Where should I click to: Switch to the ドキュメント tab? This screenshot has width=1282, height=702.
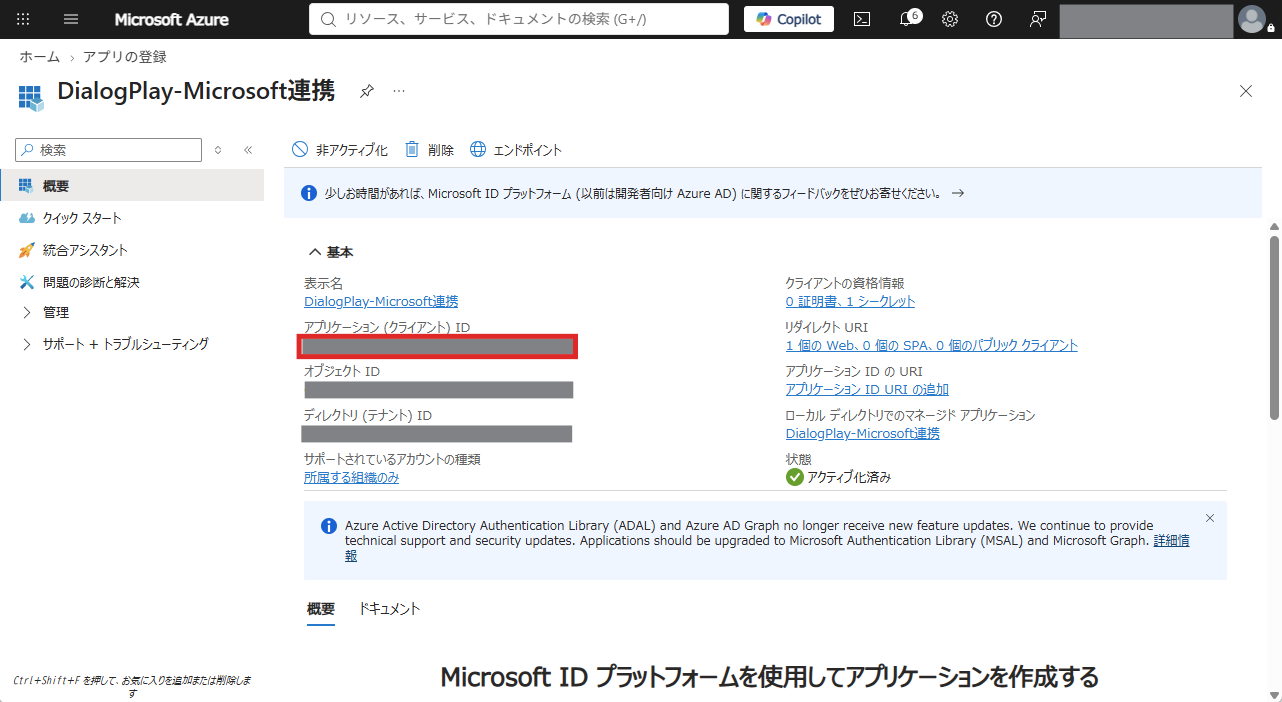(x=389, y=608)
